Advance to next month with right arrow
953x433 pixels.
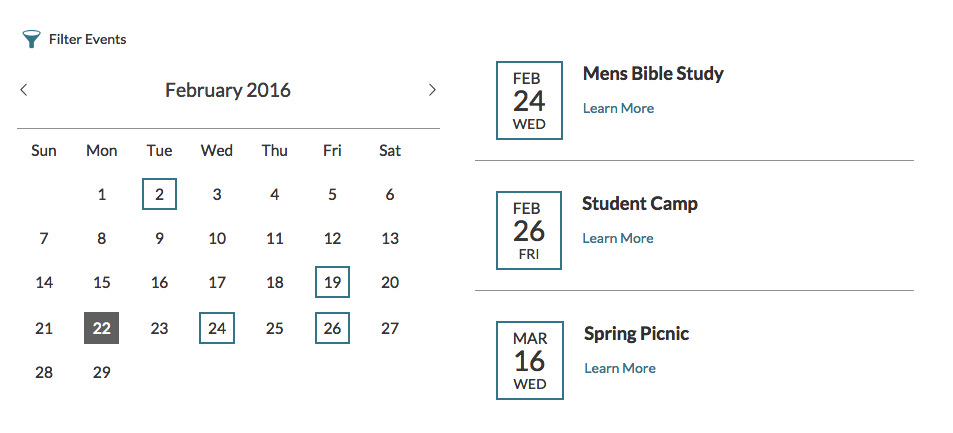[x=432, y=90]
